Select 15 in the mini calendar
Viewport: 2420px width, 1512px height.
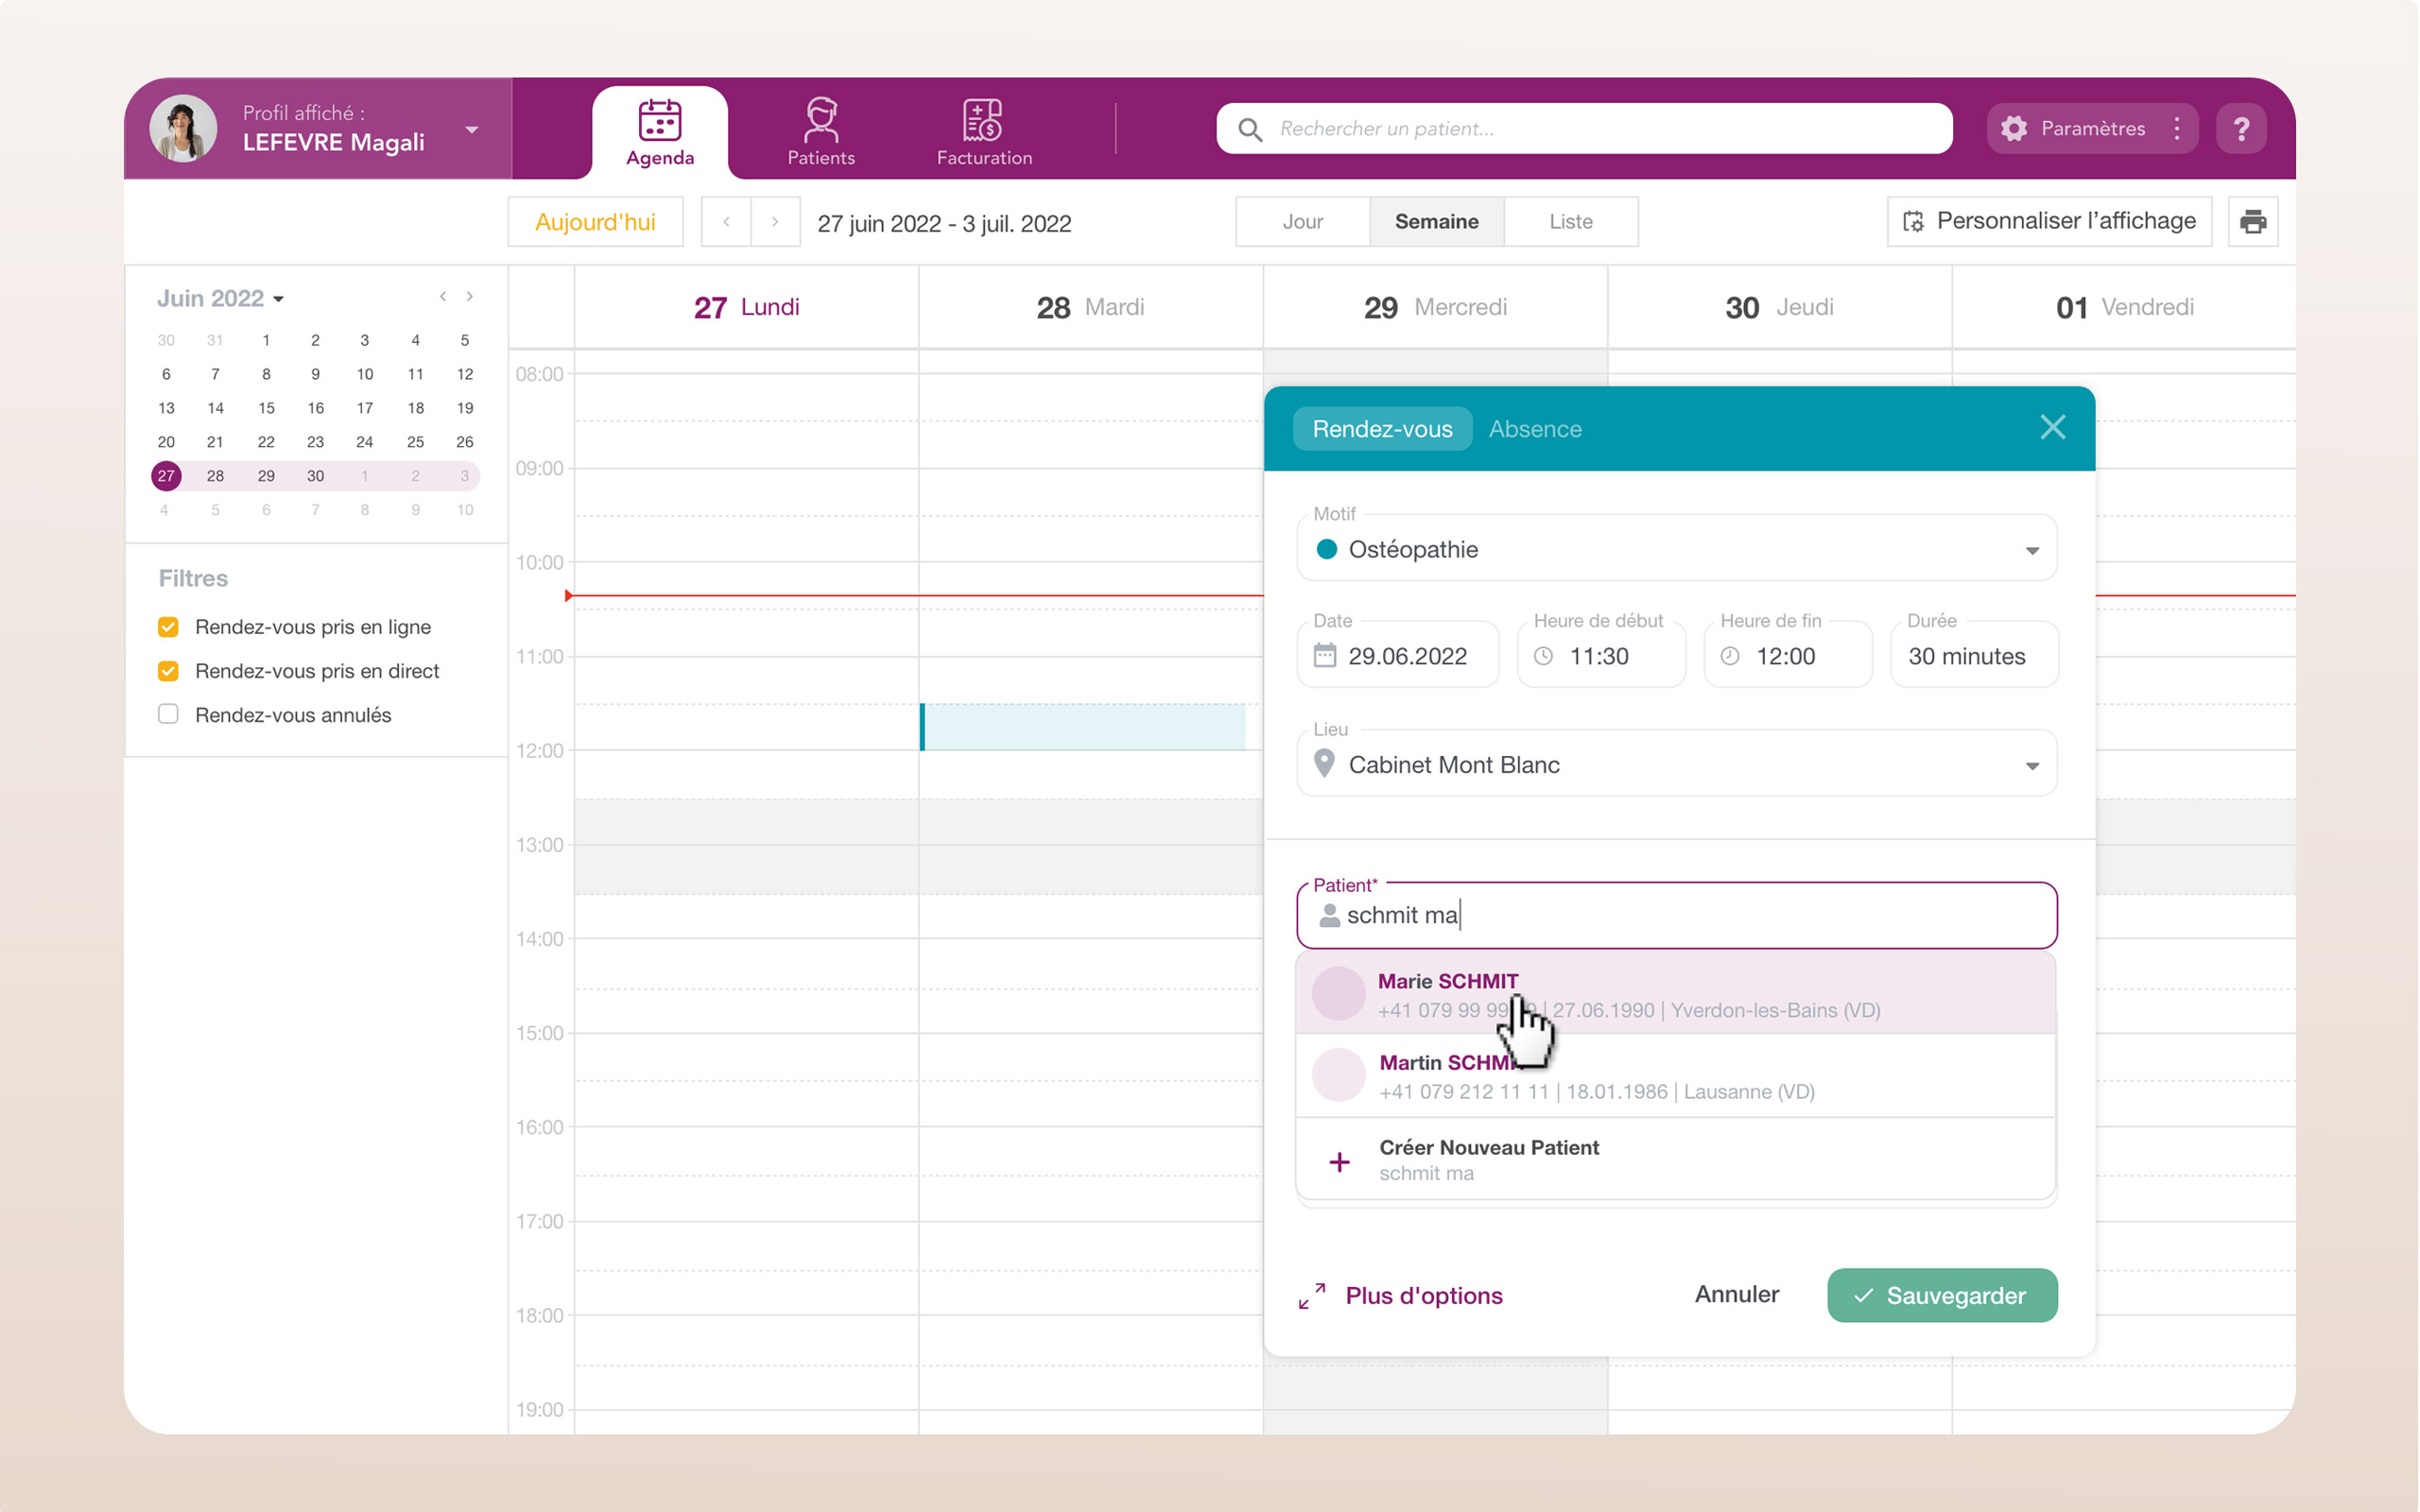pos(266,408)
